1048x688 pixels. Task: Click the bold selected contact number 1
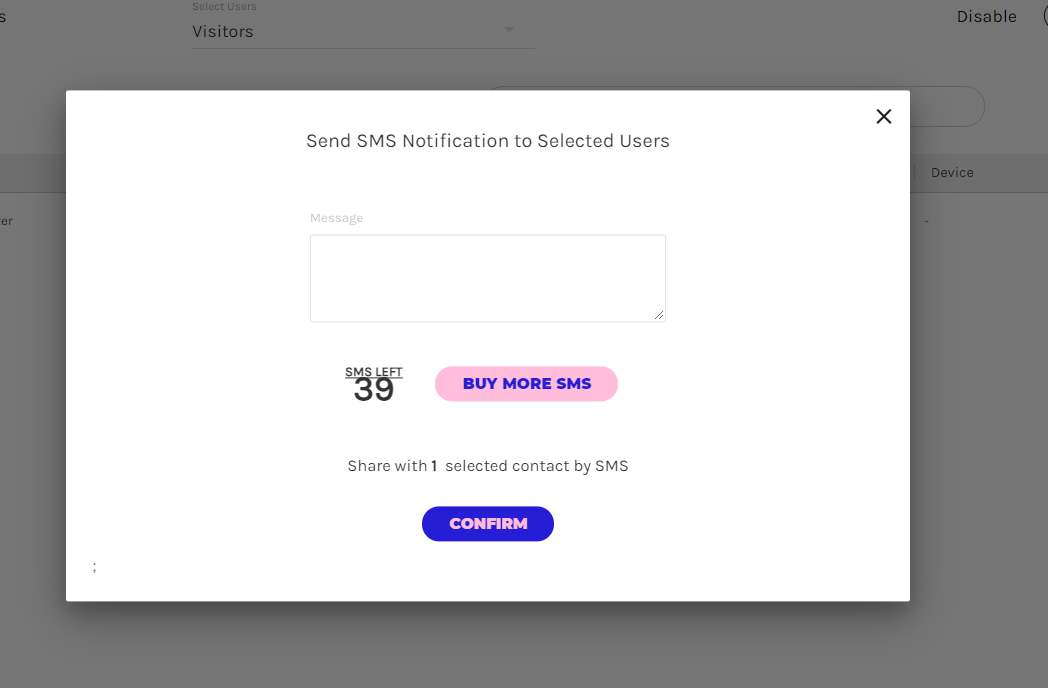(x=434, y=466)
